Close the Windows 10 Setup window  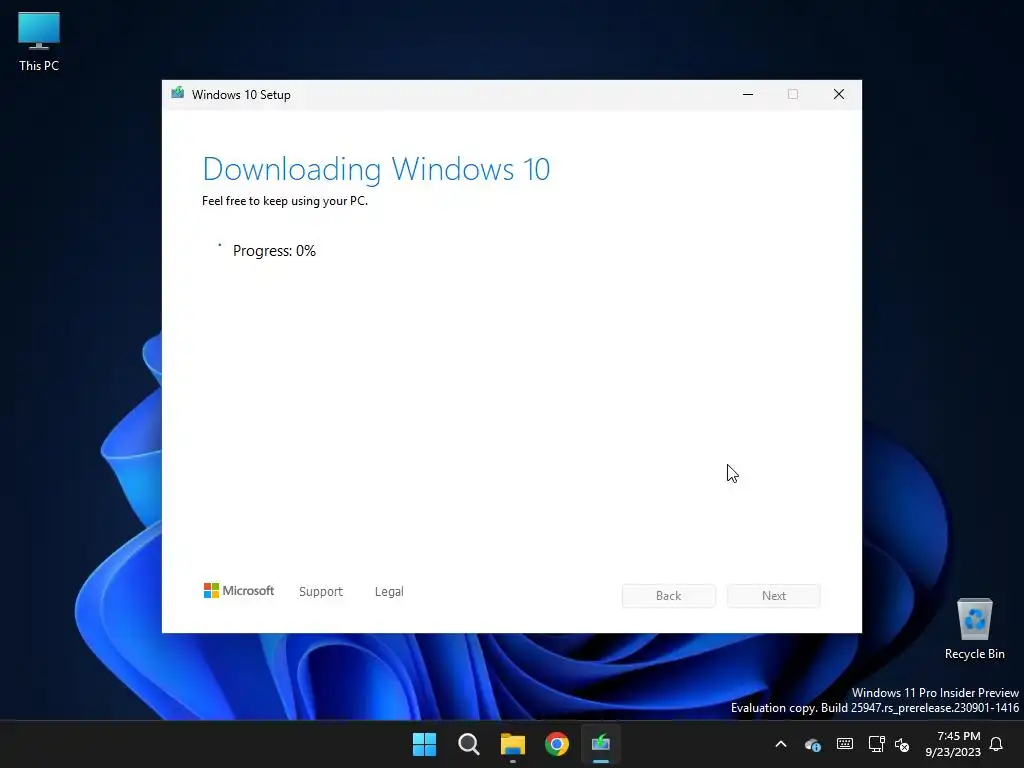tap(839, 95)
